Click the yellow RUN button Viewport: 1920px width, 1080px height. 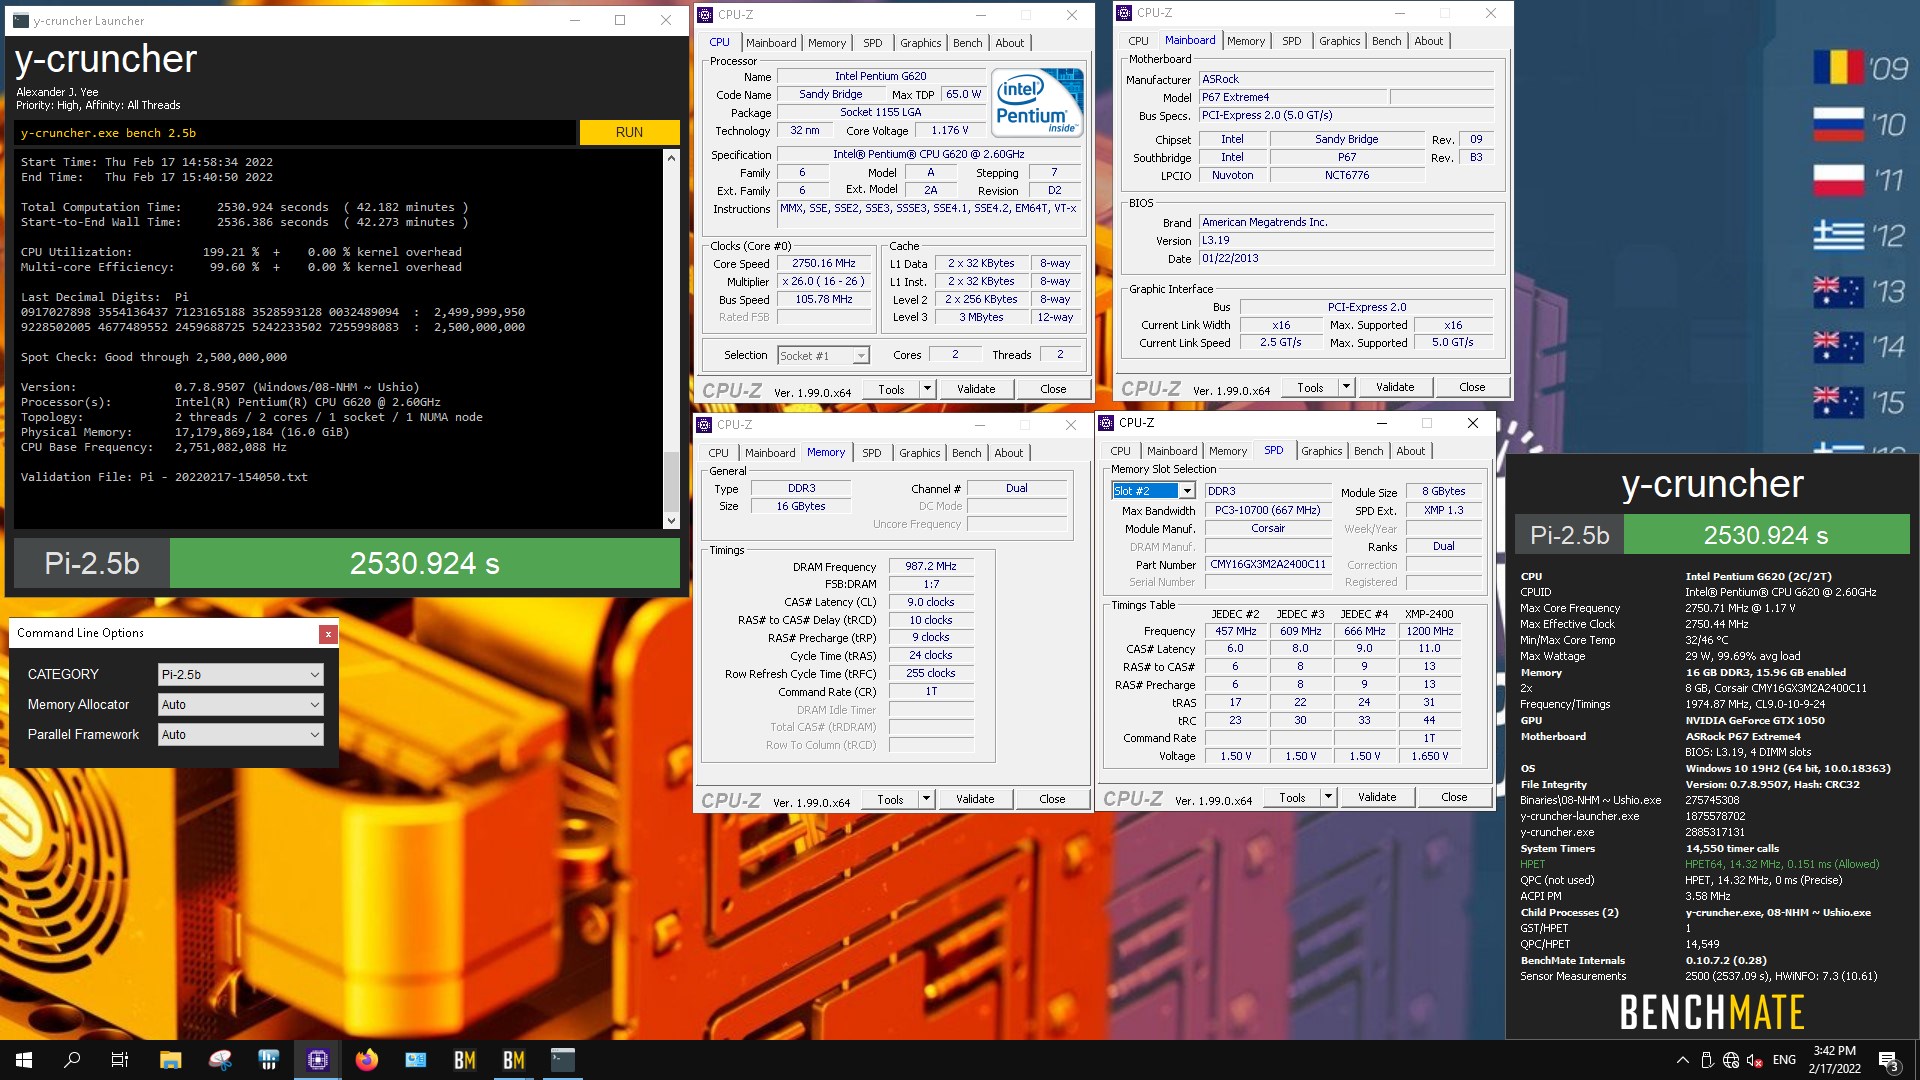coord(629,132)
